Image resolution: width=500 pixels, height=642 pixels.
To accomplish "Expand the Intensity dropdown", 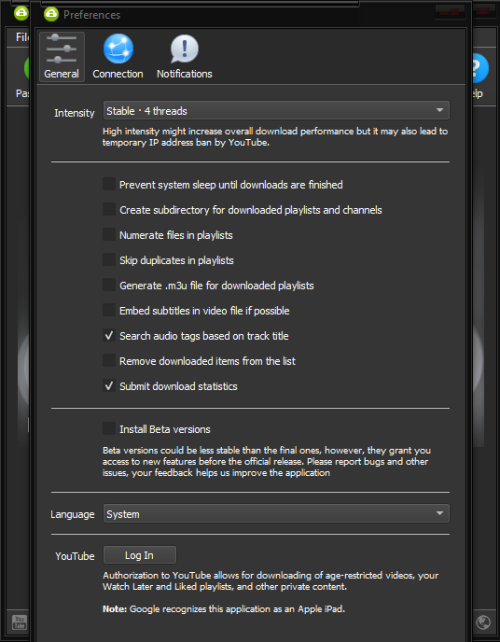I will [x=276, y=111].
